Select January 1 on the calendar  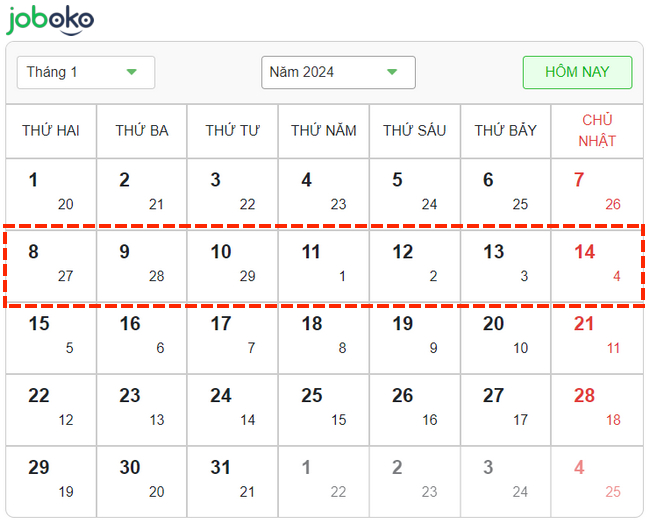[51, 191]
